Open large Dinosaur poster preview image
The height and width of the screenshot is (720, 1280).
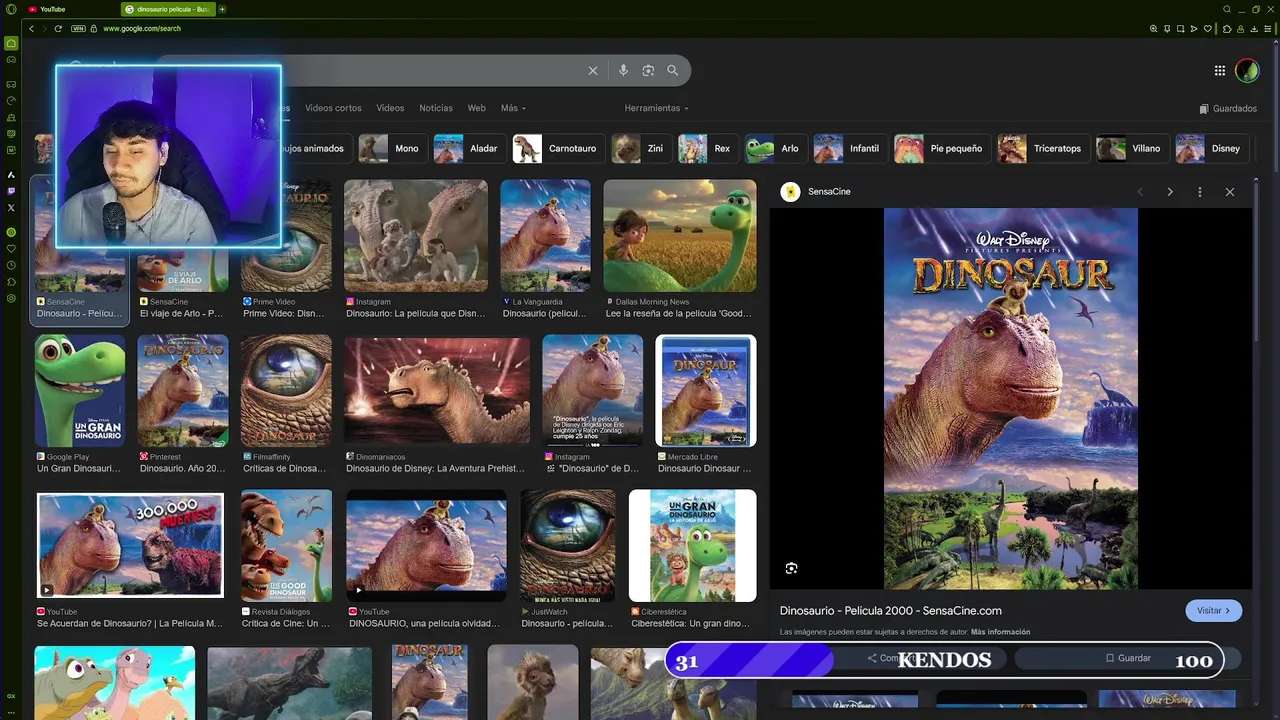[x=1011, y=399]
